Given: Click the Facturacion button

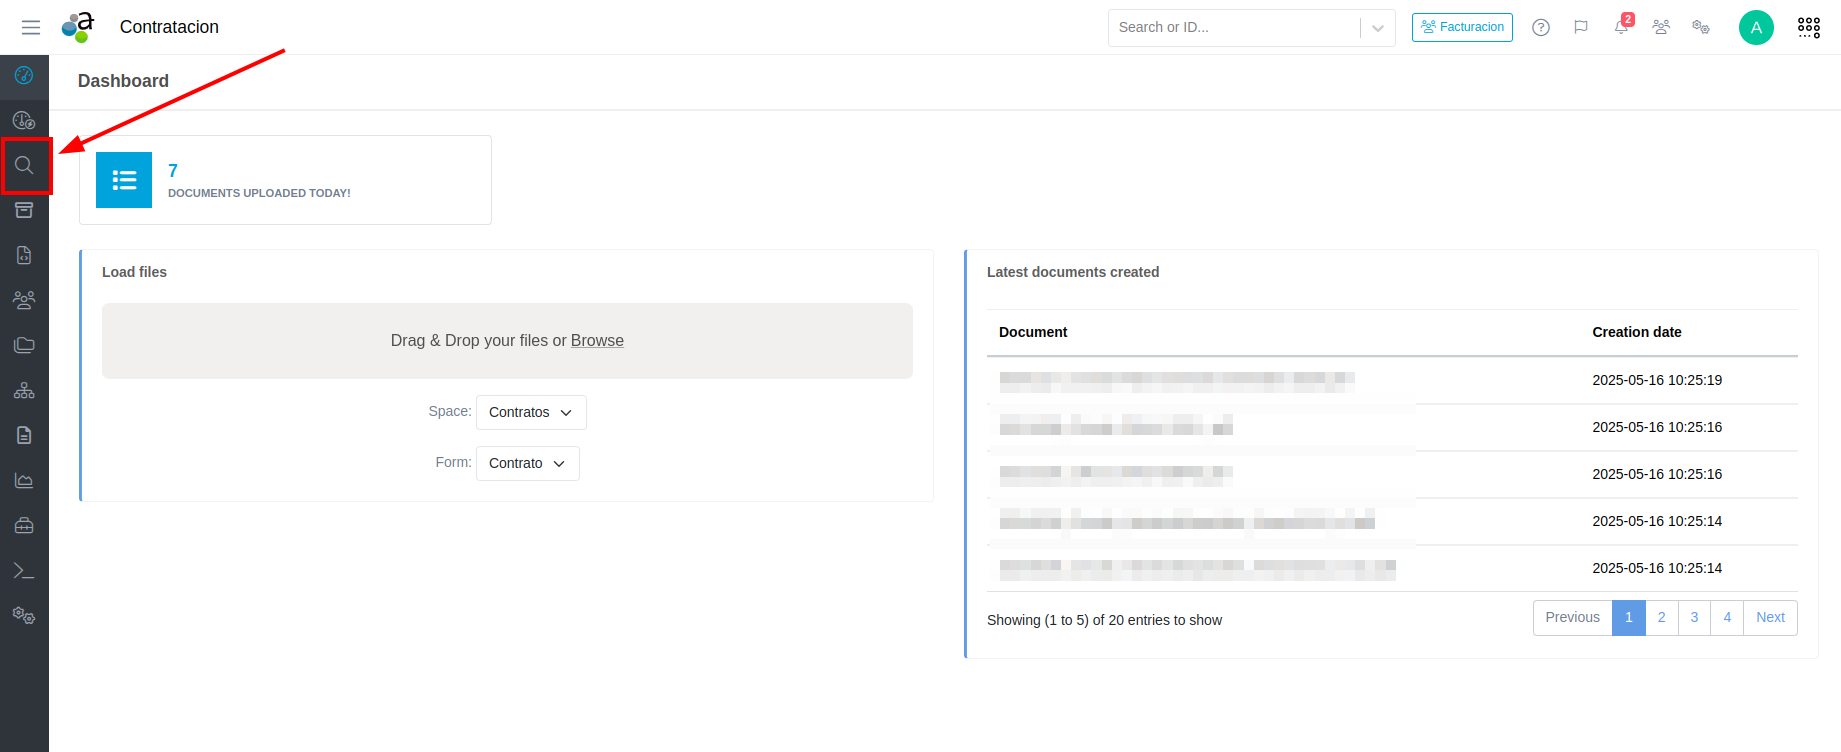Looking at the screenshot, I should click(1462, 27).
